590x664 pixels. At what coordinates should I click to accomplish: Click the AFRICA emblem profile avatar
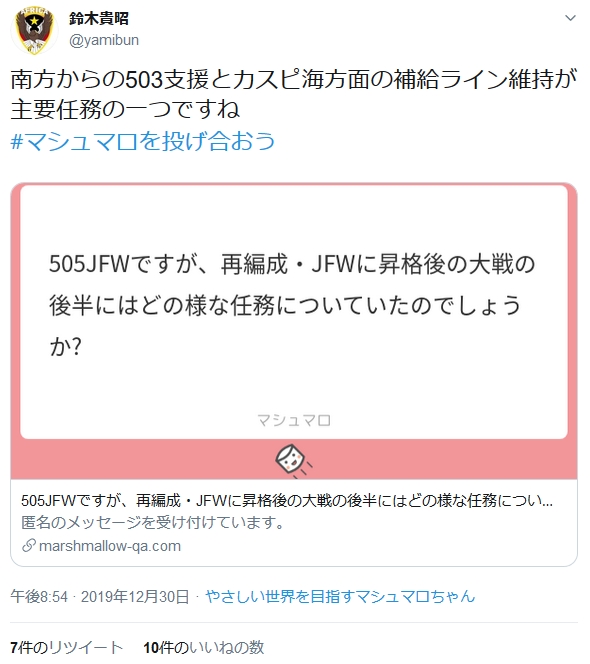click(34, 30)
